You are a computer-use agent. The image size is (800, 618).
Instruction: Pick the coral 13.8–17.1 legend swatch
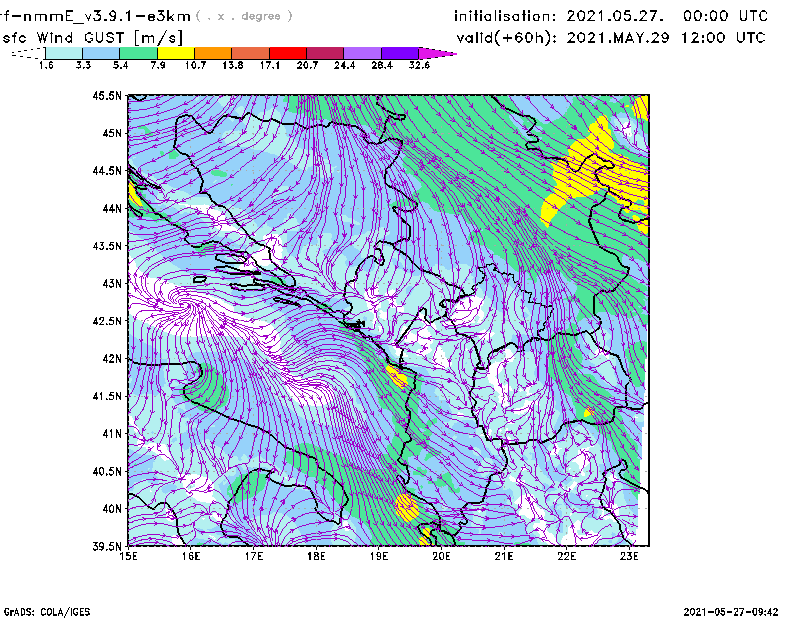[251, 53]
